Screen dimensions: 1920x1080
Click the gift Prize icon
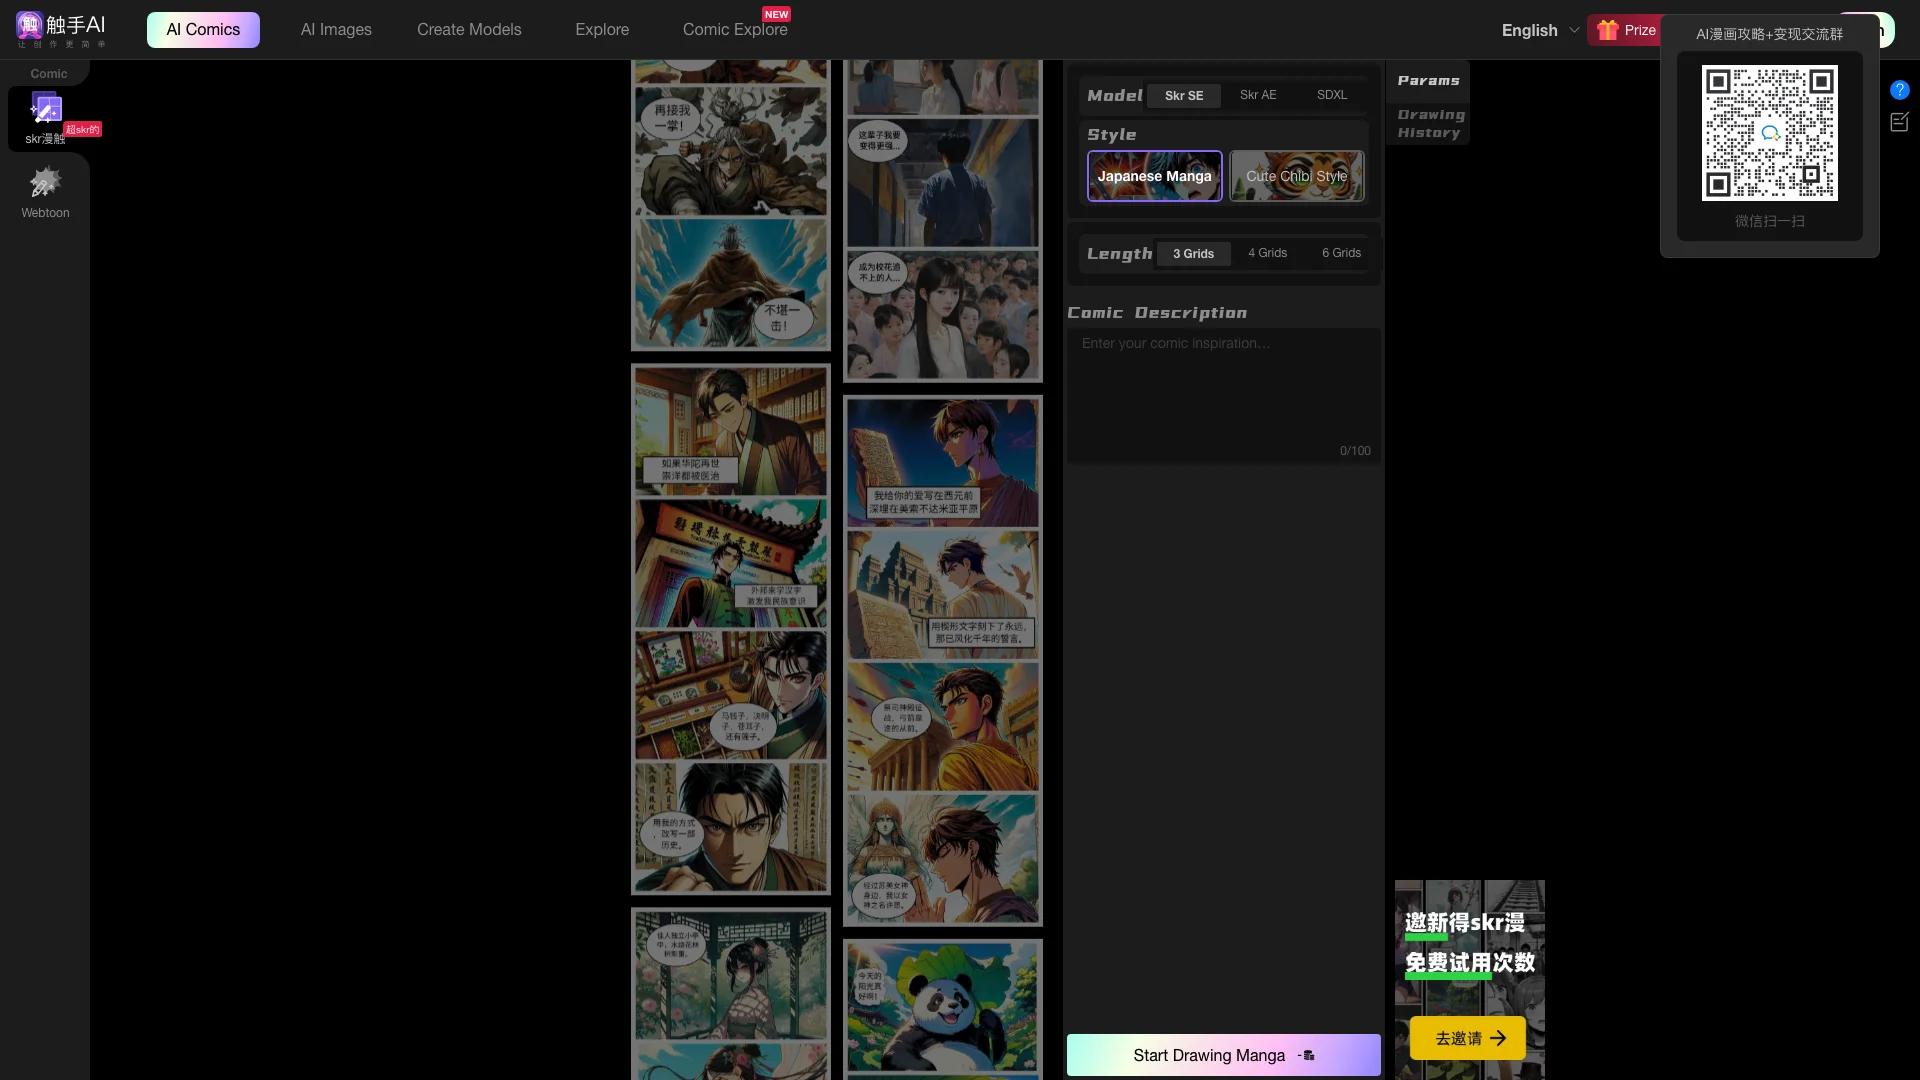click(1608, 30)
